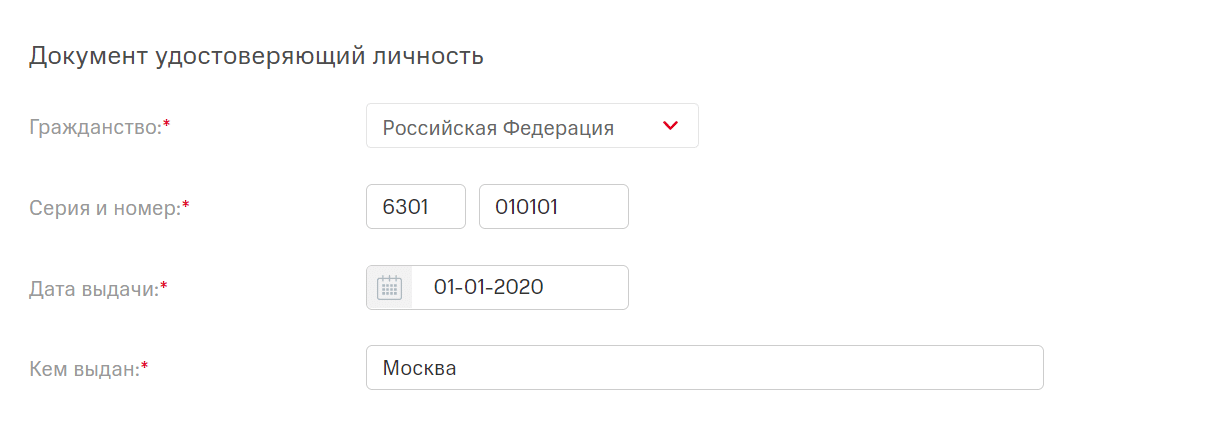Click the Документ удостоверяющий личность heading
1230x440 pixels.
point(256,56)
